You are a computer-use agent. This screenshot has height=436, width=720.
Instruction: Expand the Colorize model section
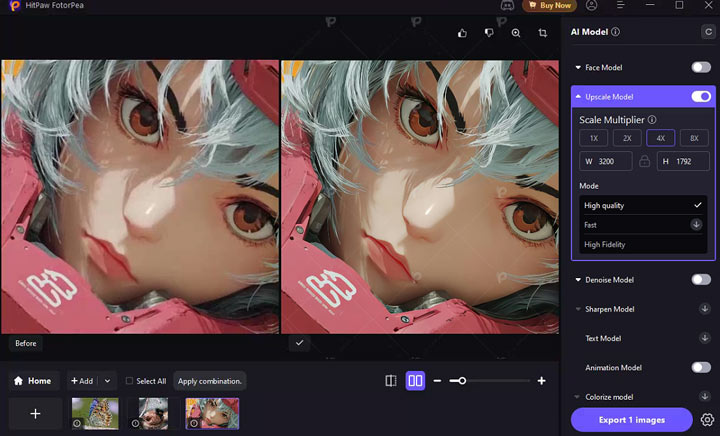[578, 397]
